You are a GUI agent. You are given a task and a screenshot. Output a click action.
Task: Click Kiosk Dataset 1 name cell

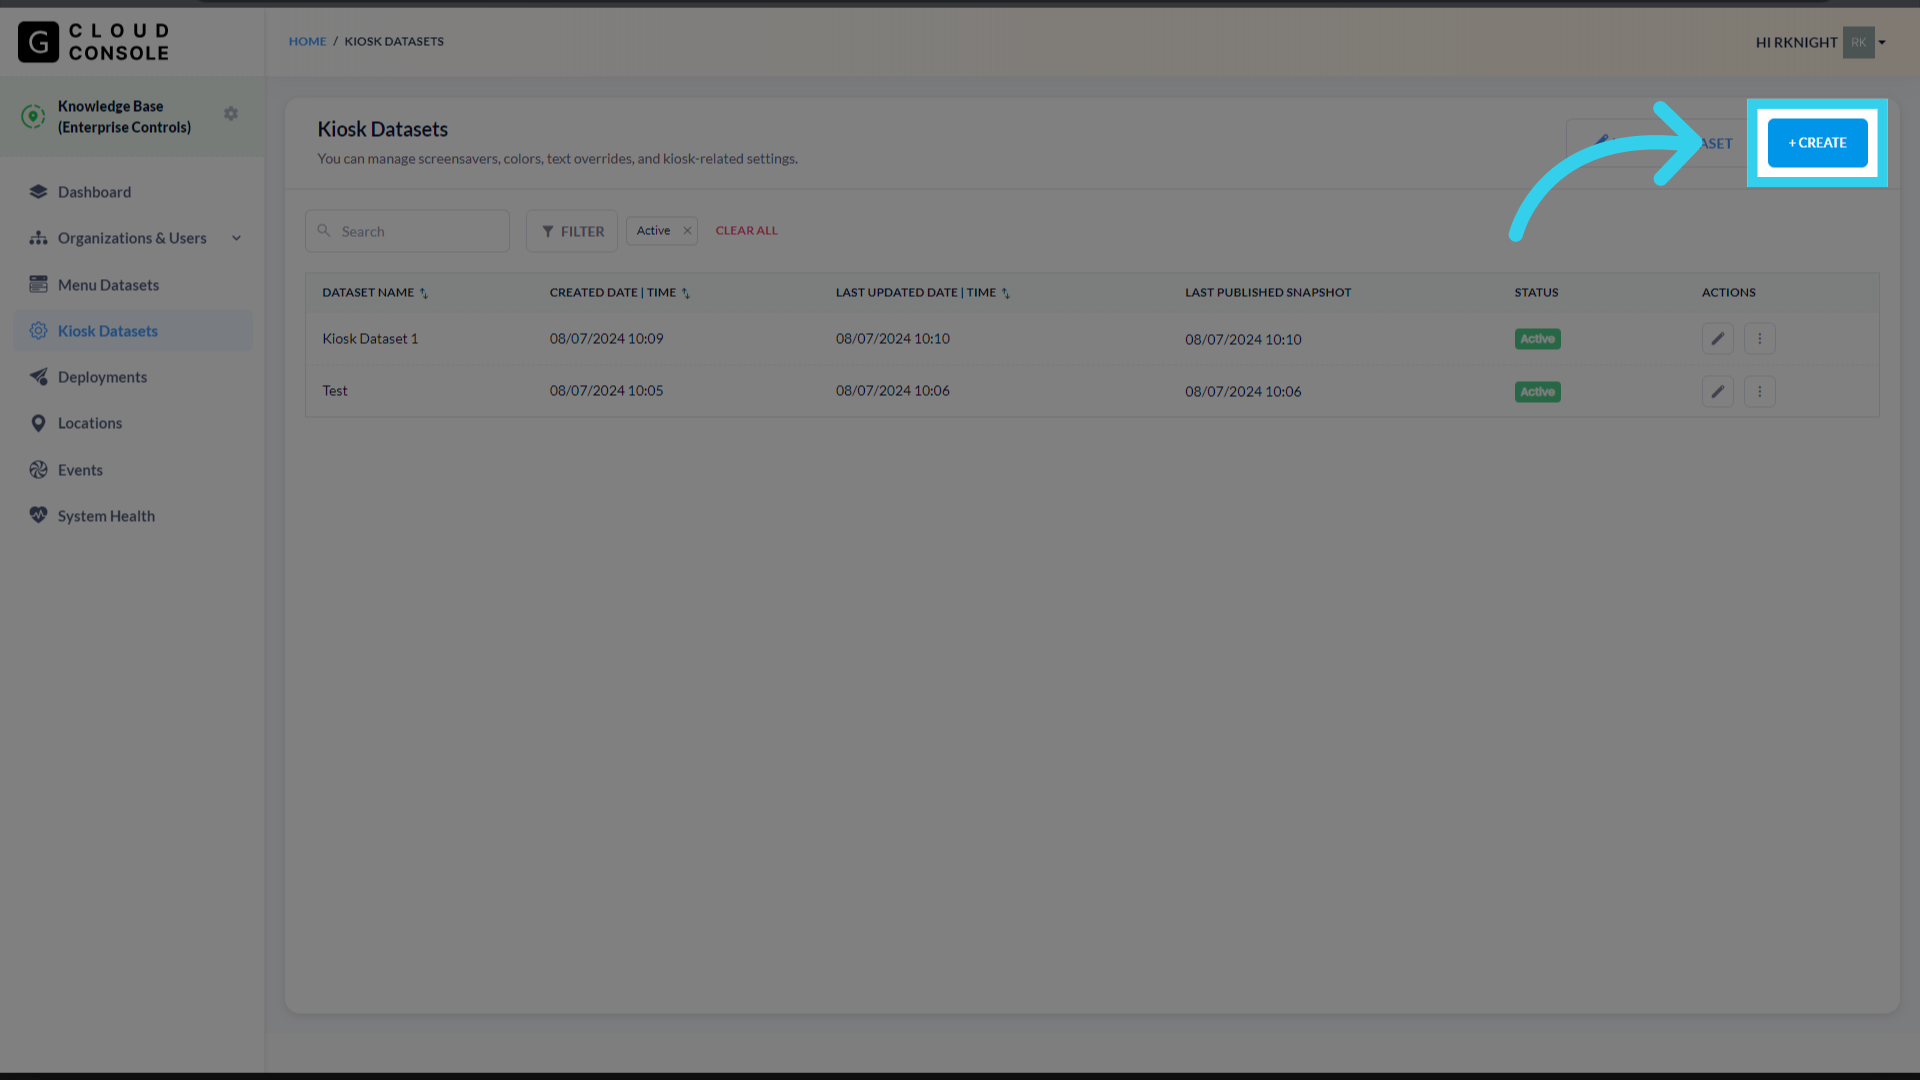click(370, 339)
